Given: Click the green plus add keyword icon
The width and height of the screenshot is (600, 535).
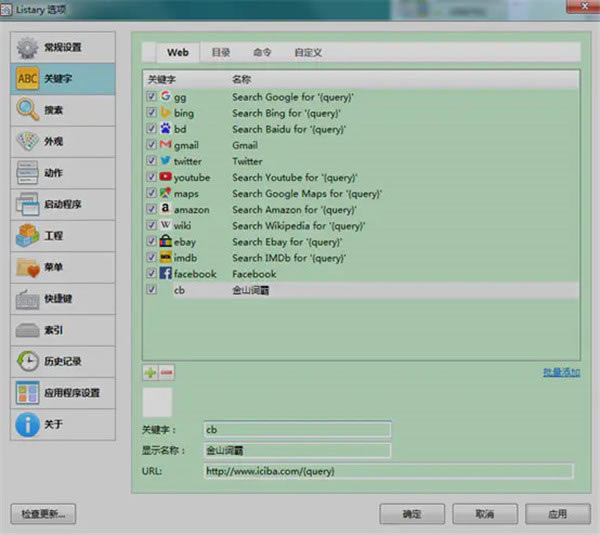Looking at the screenshot, I should click(150, 372).
